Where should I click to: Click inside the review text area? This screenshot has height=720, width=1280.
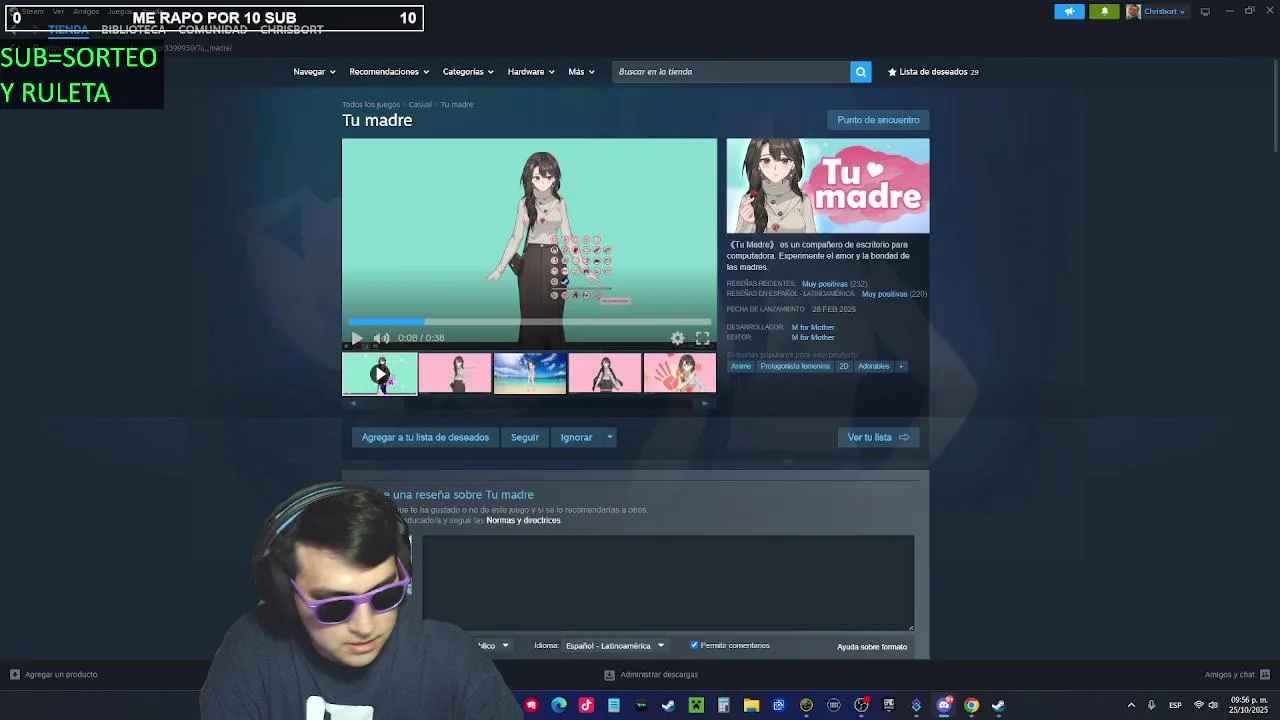(668, 583)
